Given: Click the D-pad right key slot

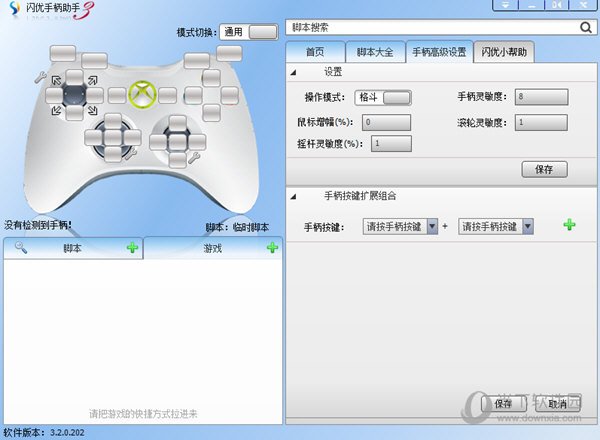Looking at the screenshot, I should tap(95, 95).
